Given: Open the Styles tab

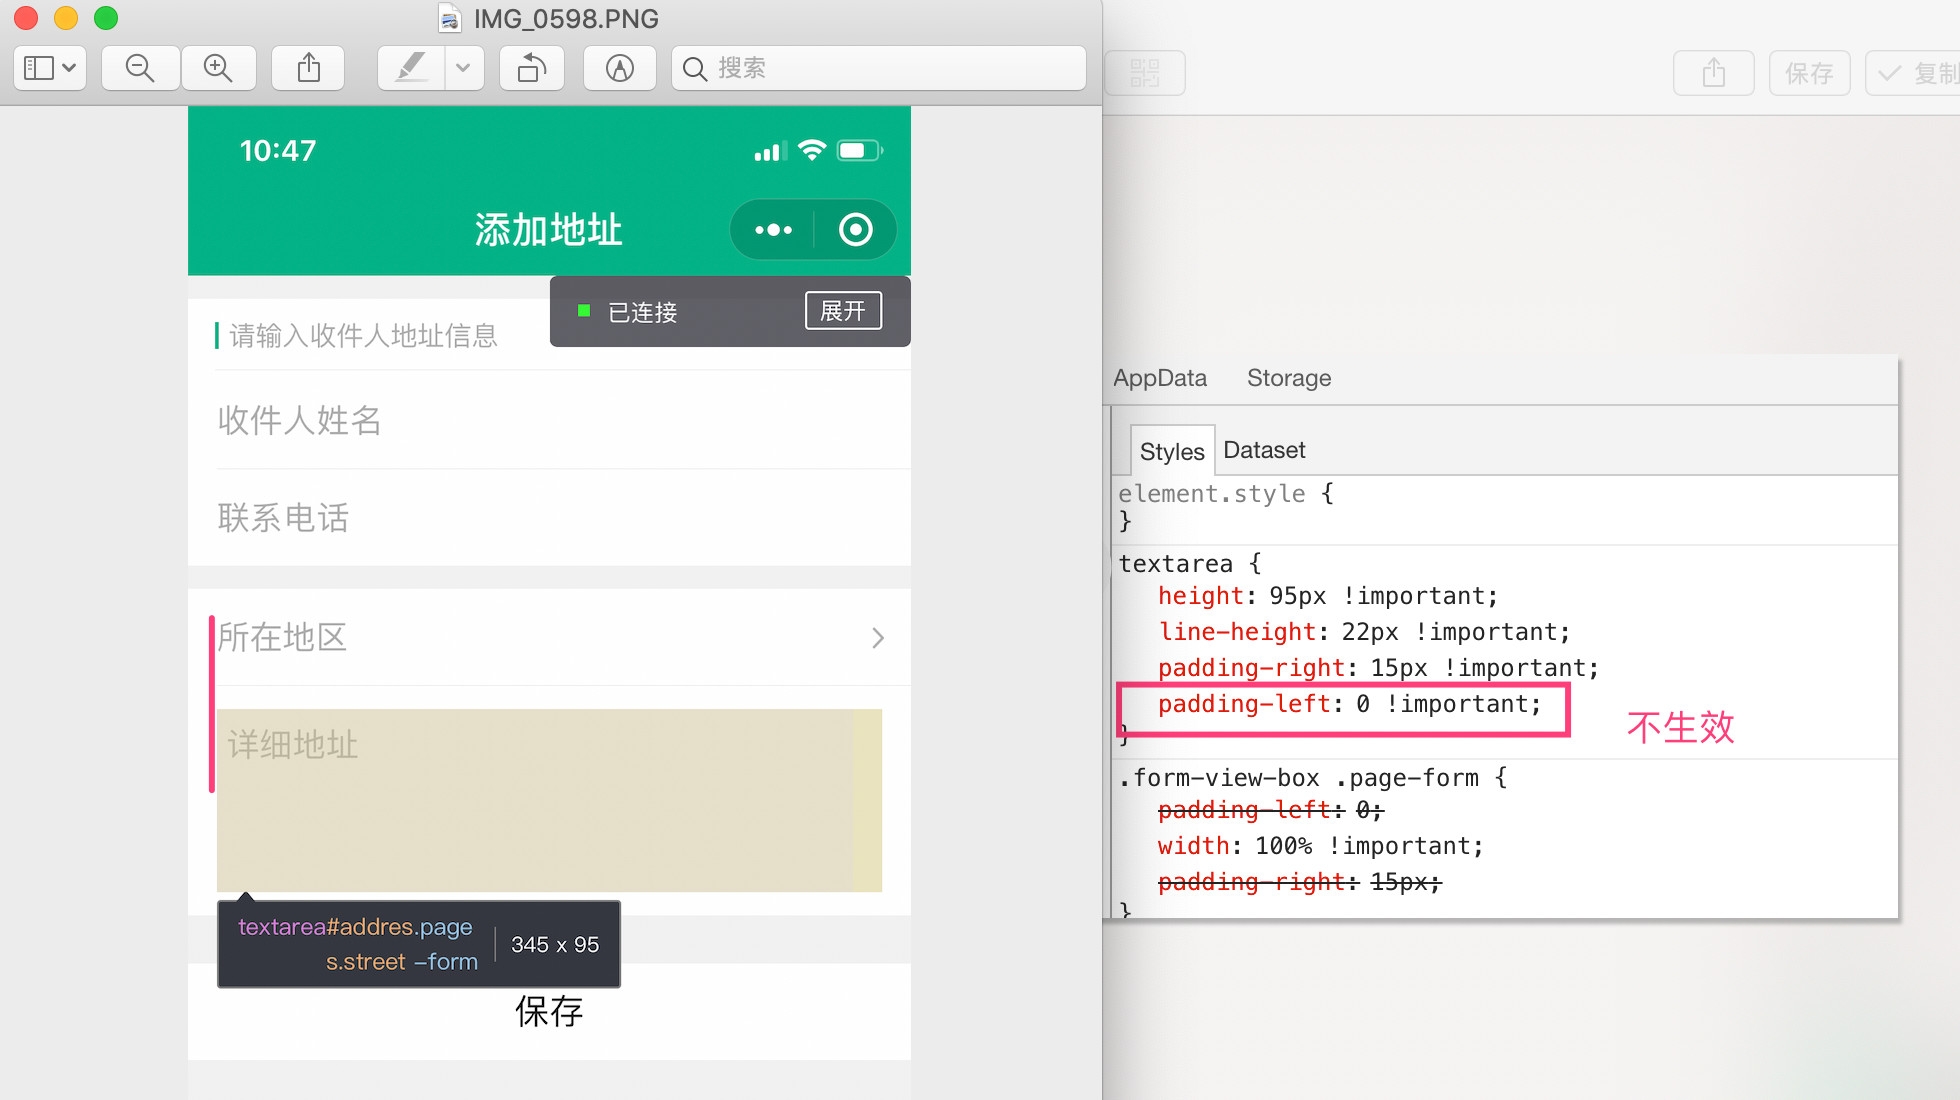Looking at the screenshot, I should coord(1171,451).
